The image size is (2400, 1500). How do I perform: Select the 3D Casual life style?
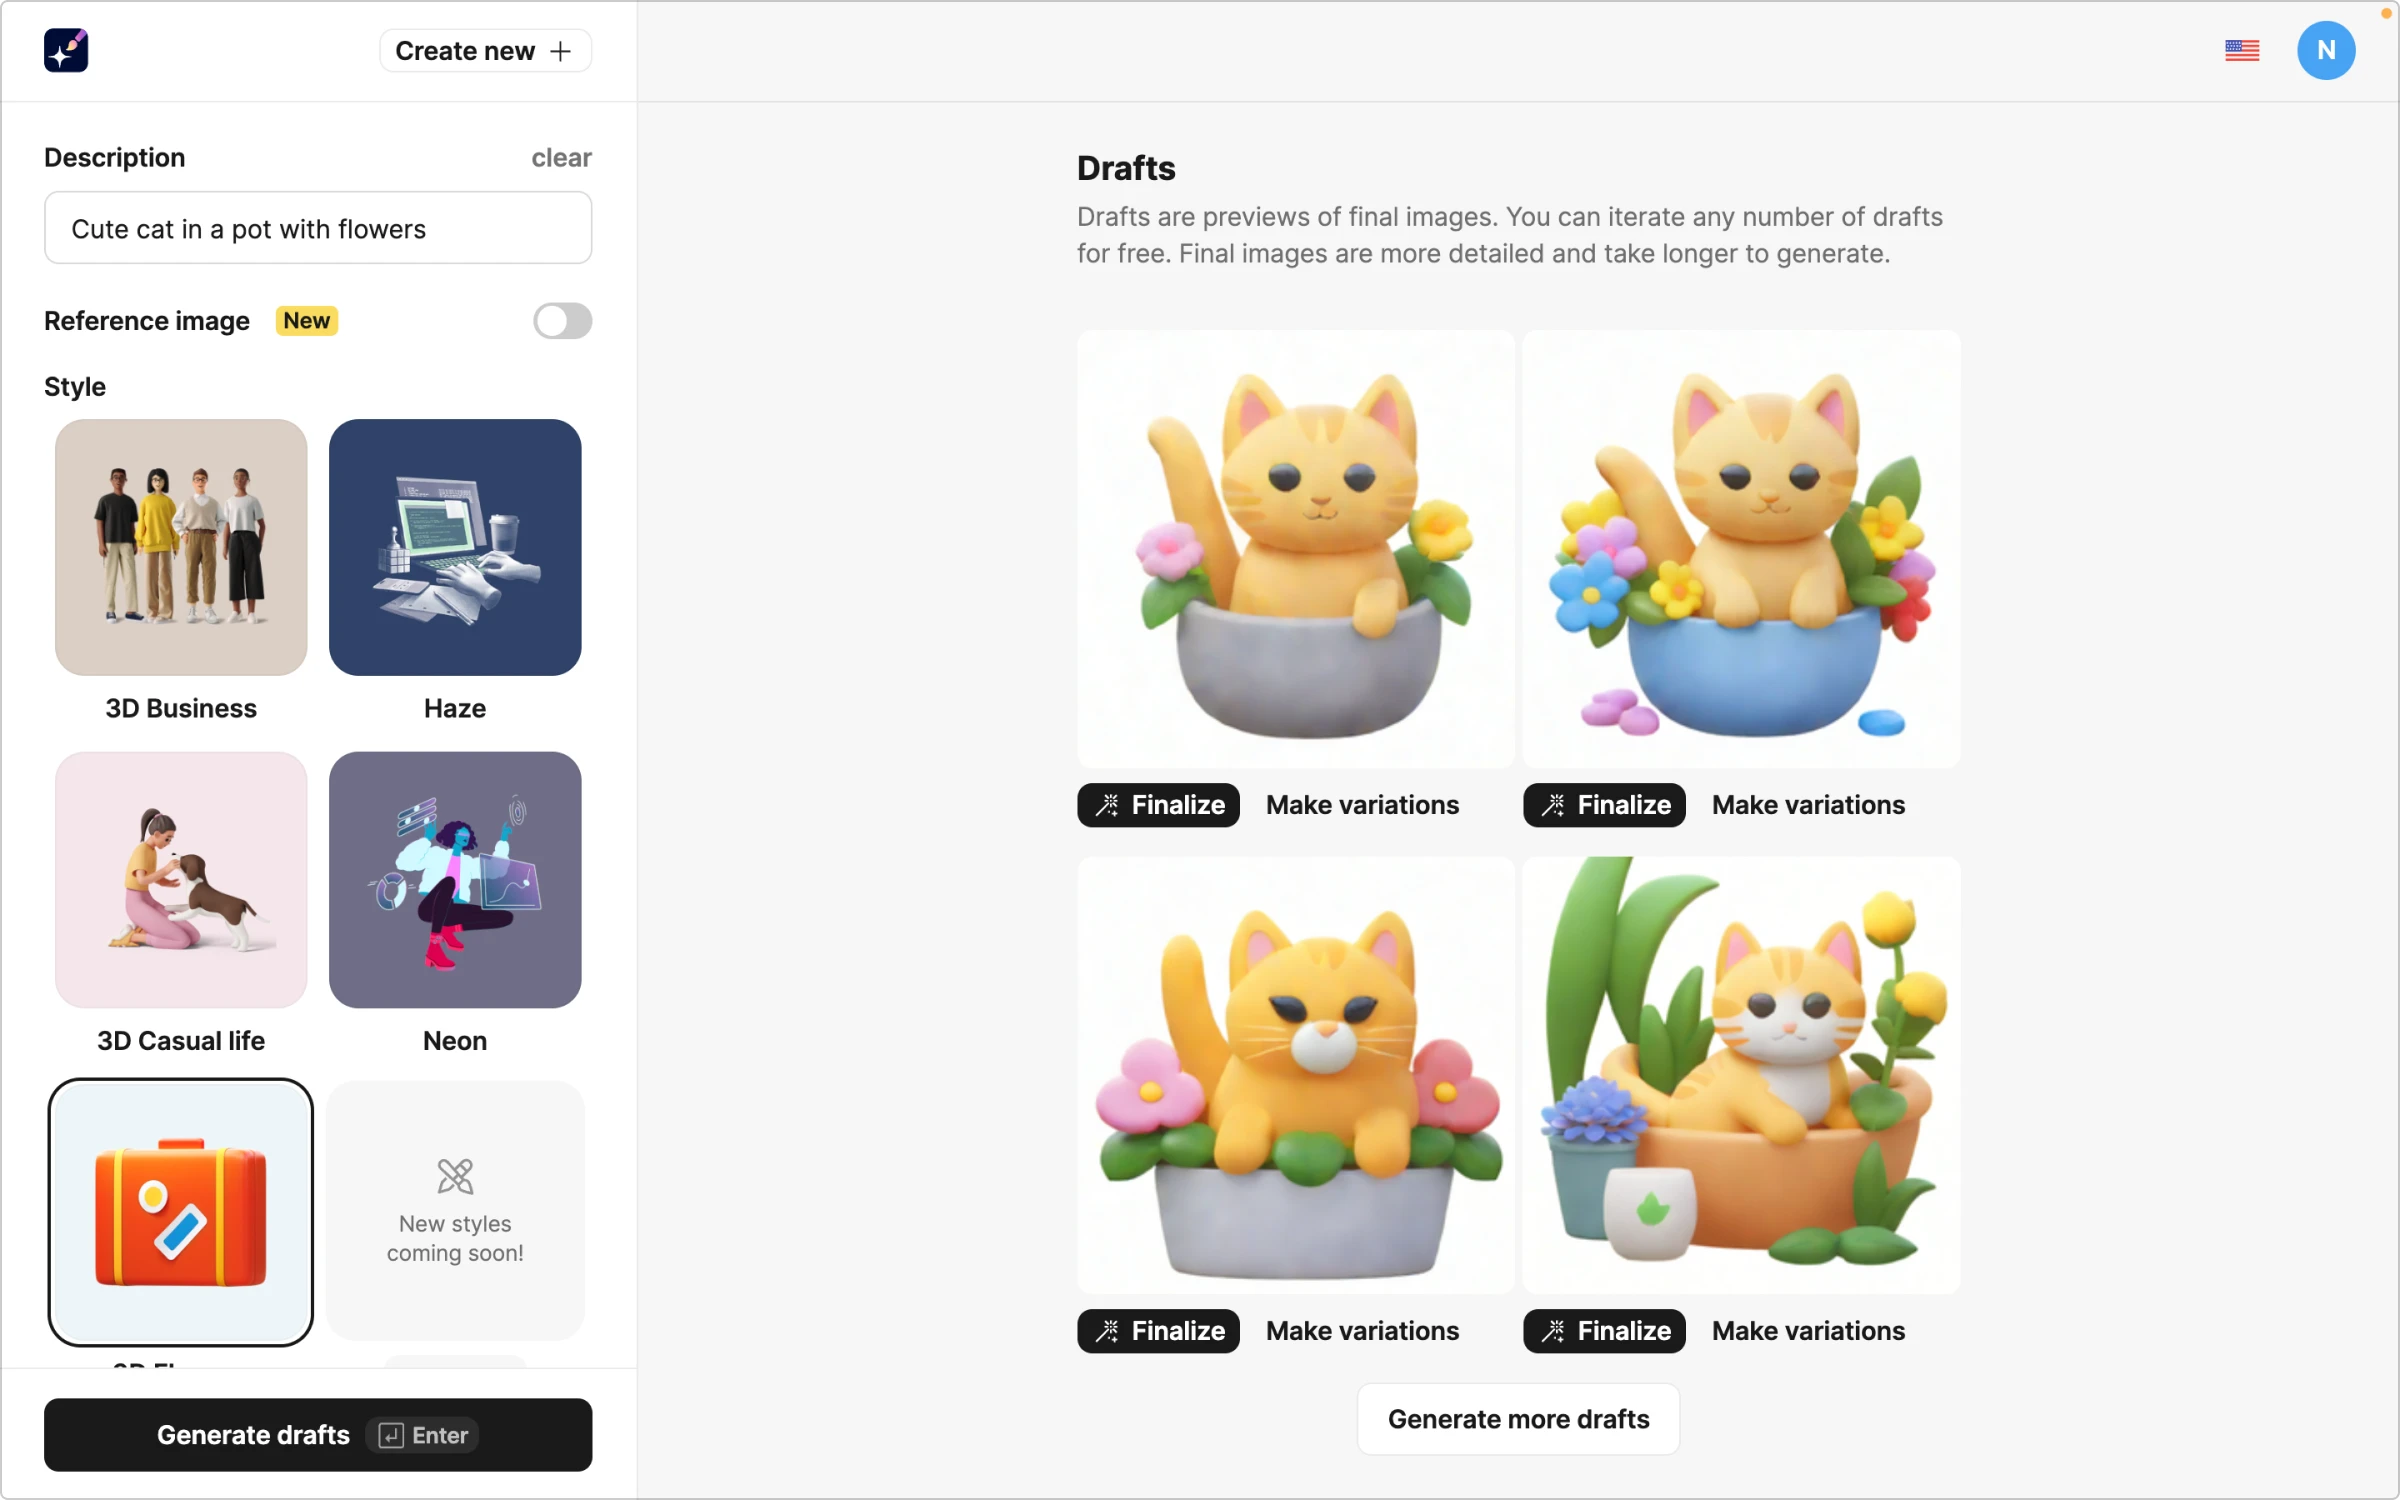(180, 880)
